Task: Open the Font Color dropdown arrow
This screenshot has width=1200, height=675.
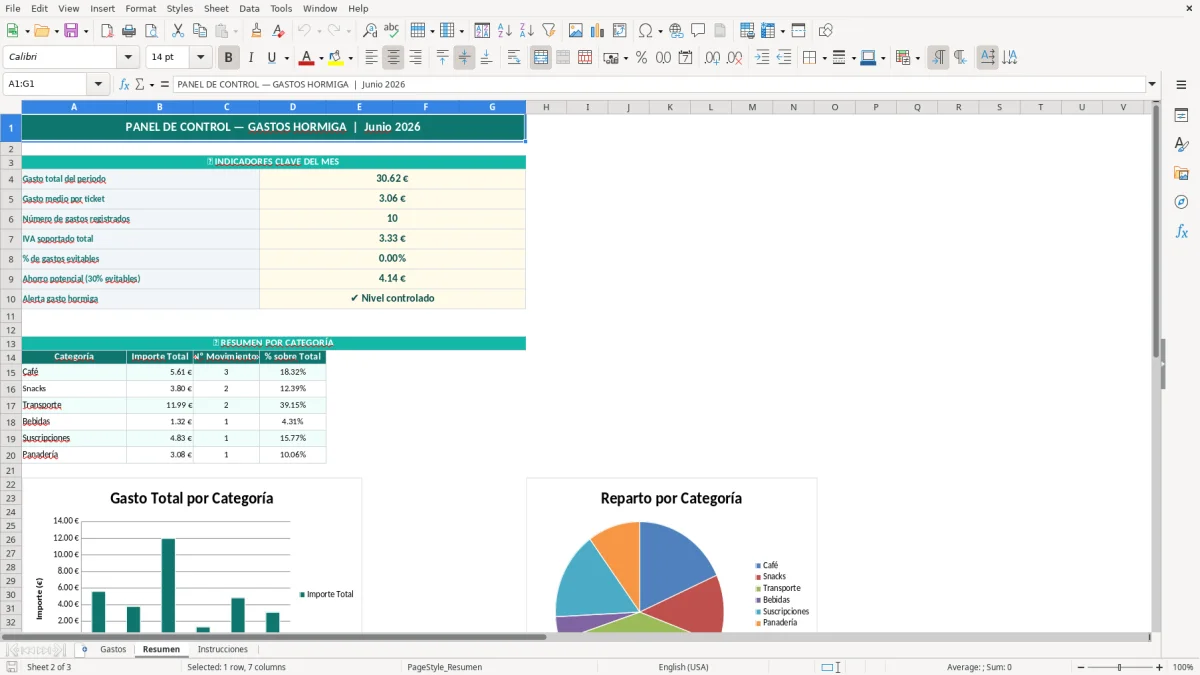Action: (321, 58)
